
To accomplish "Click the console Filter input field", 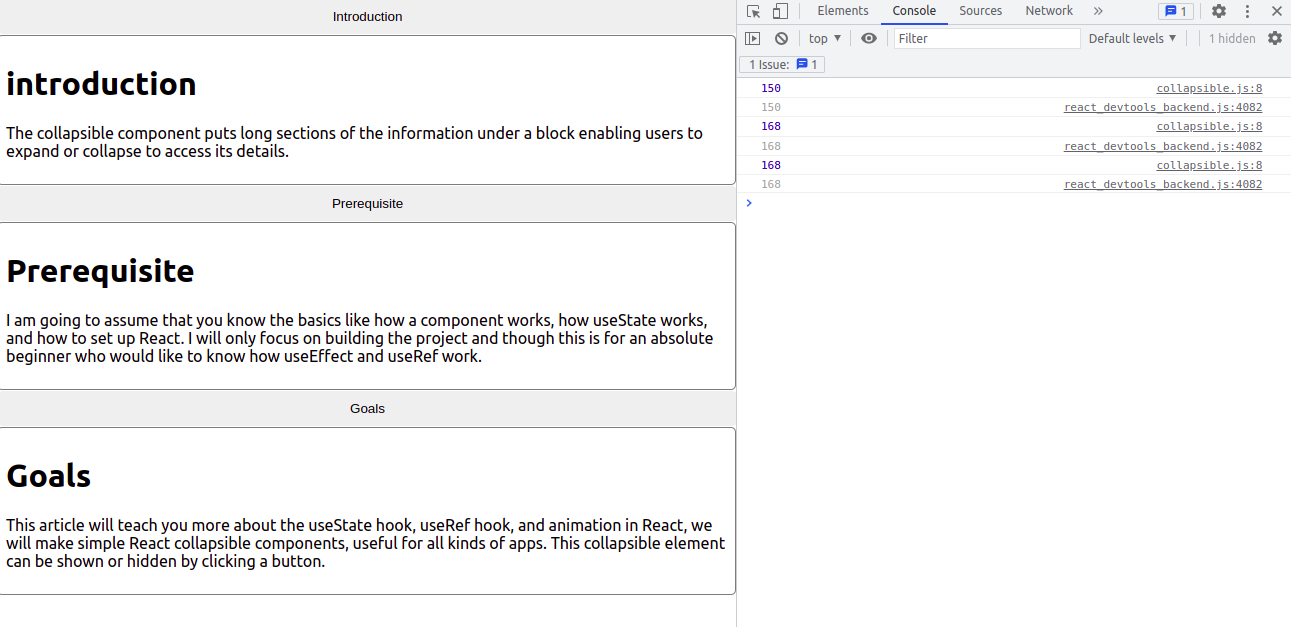I will (986, 38).
